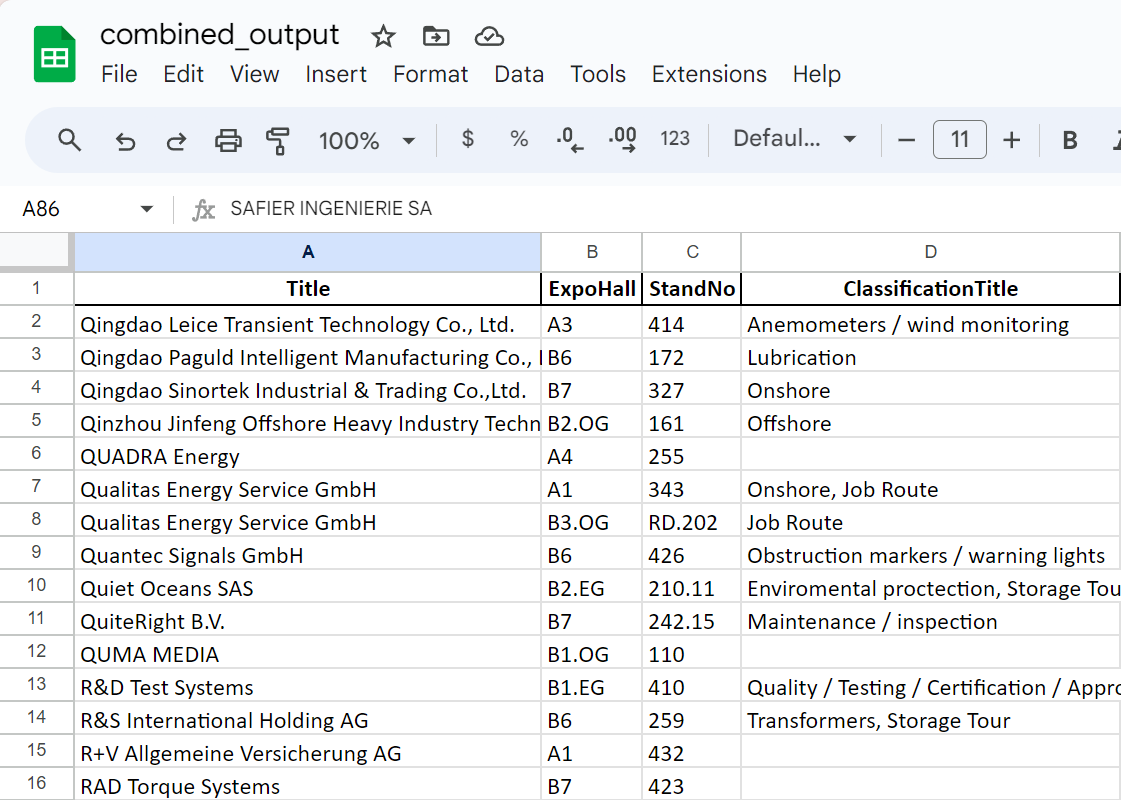
Task: Toggle bold formatting
Action: 1070,140
